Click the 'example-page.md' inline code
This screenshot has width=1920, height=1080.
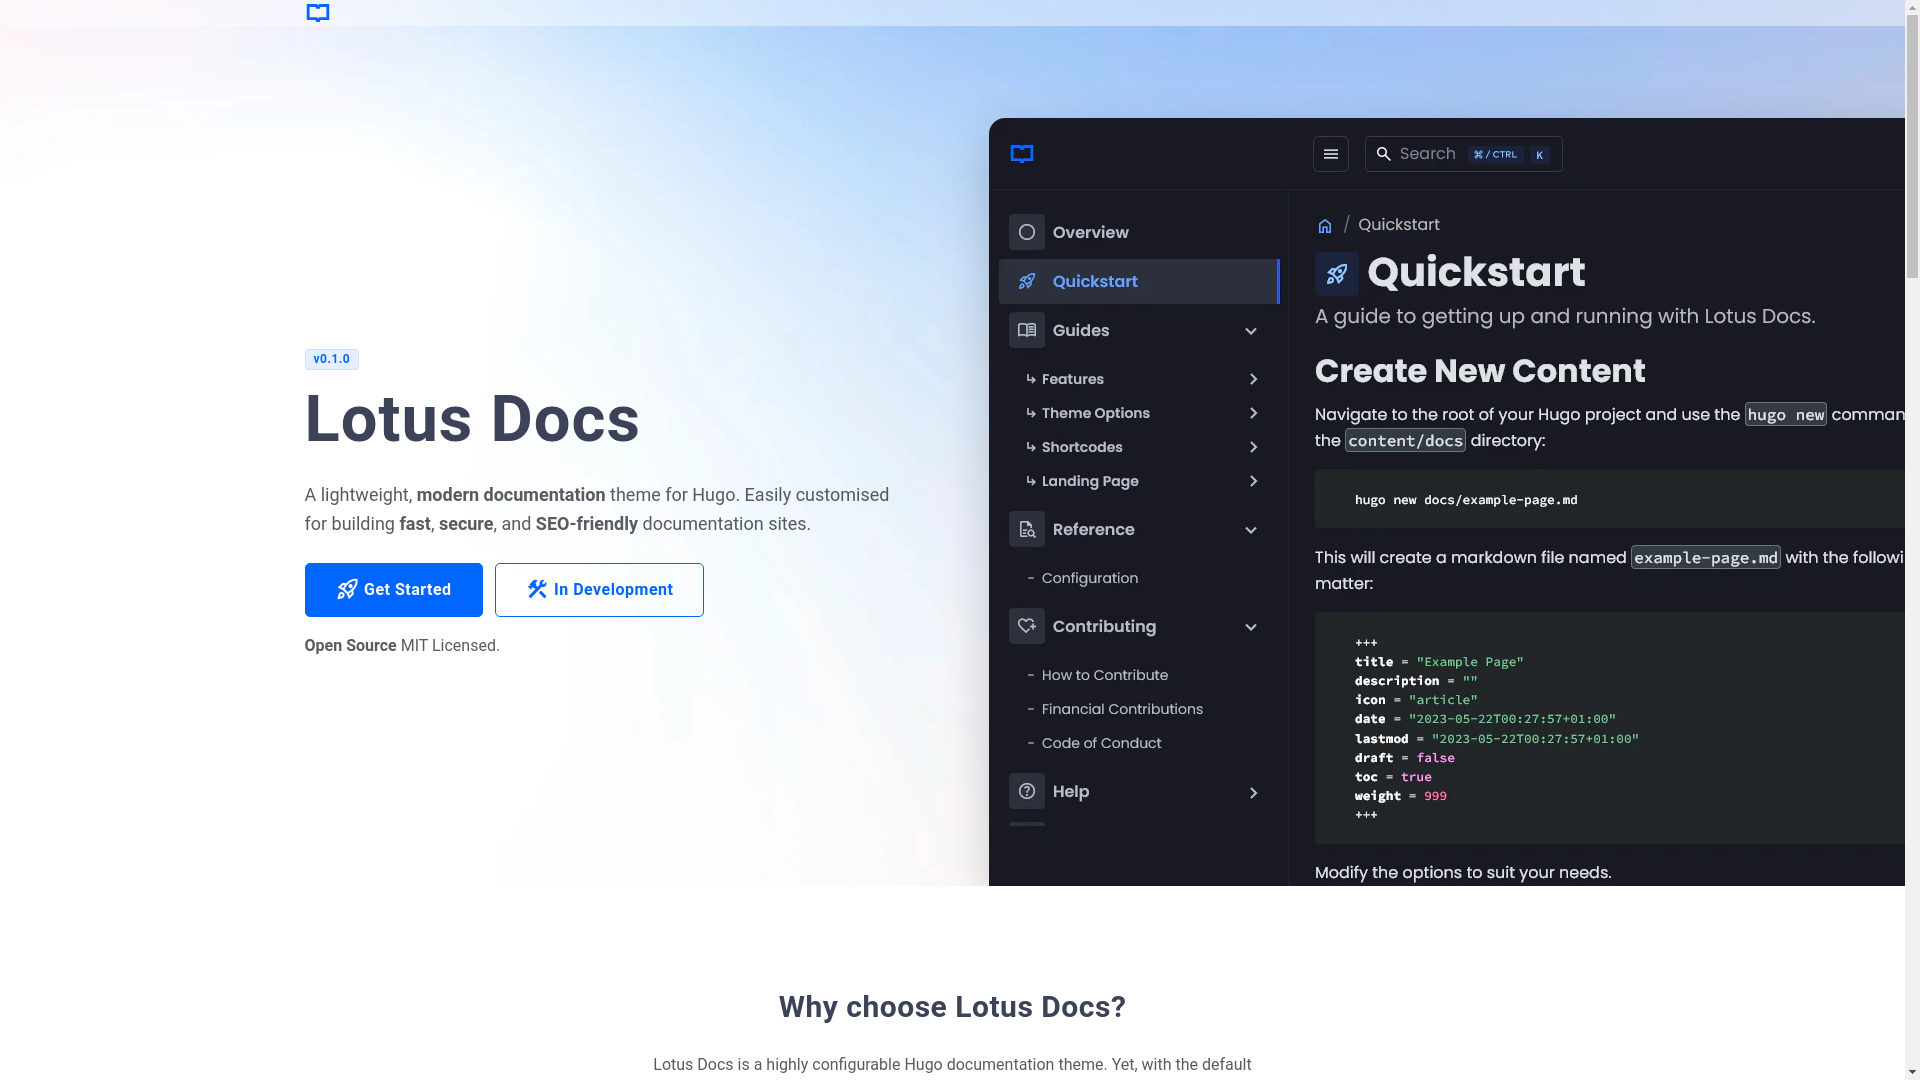(1706, 557)
